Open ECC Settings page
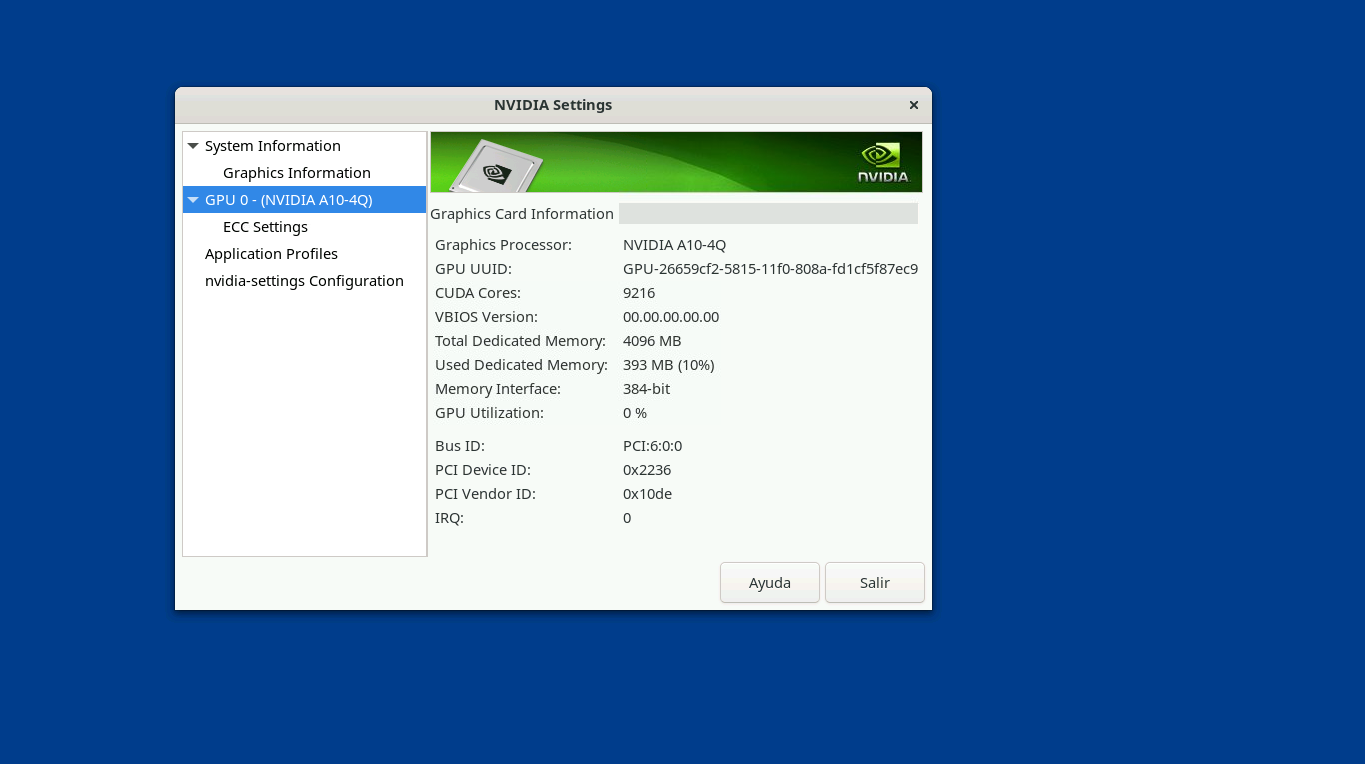This screenshot has width=1365, height=764. (x=265, y=227)
